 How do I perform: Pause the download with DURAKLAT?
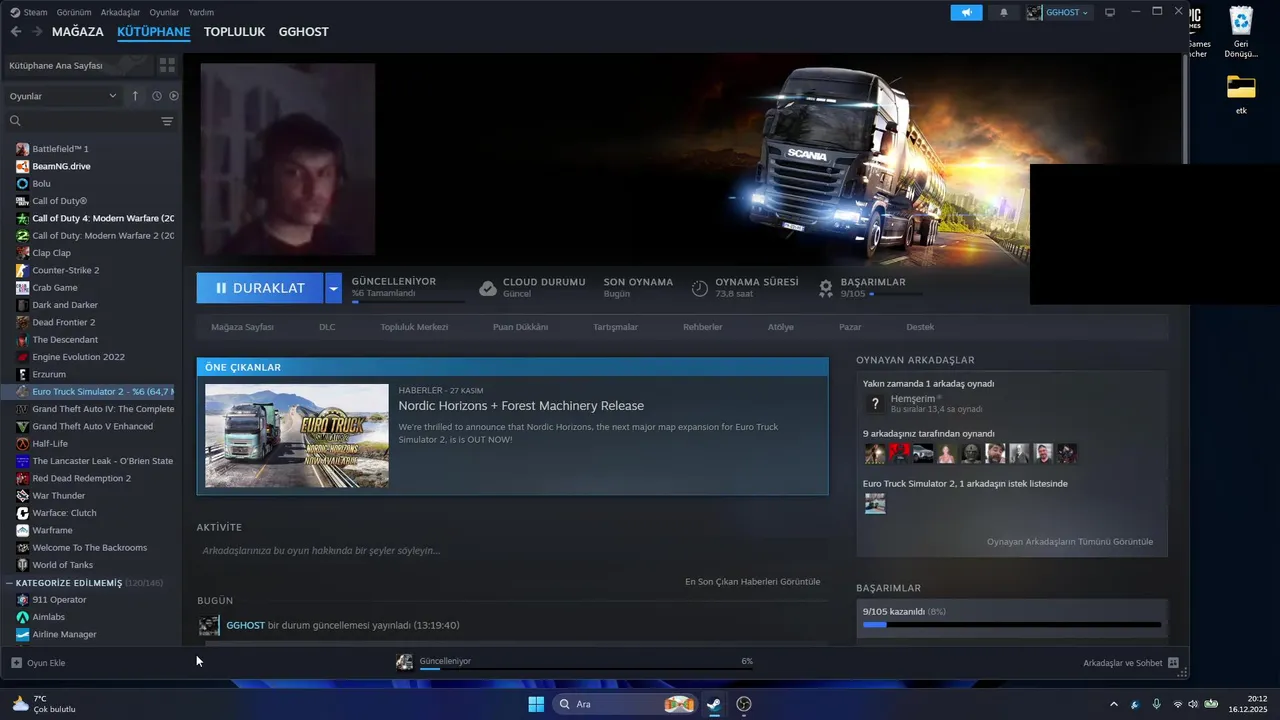point(260,288)
